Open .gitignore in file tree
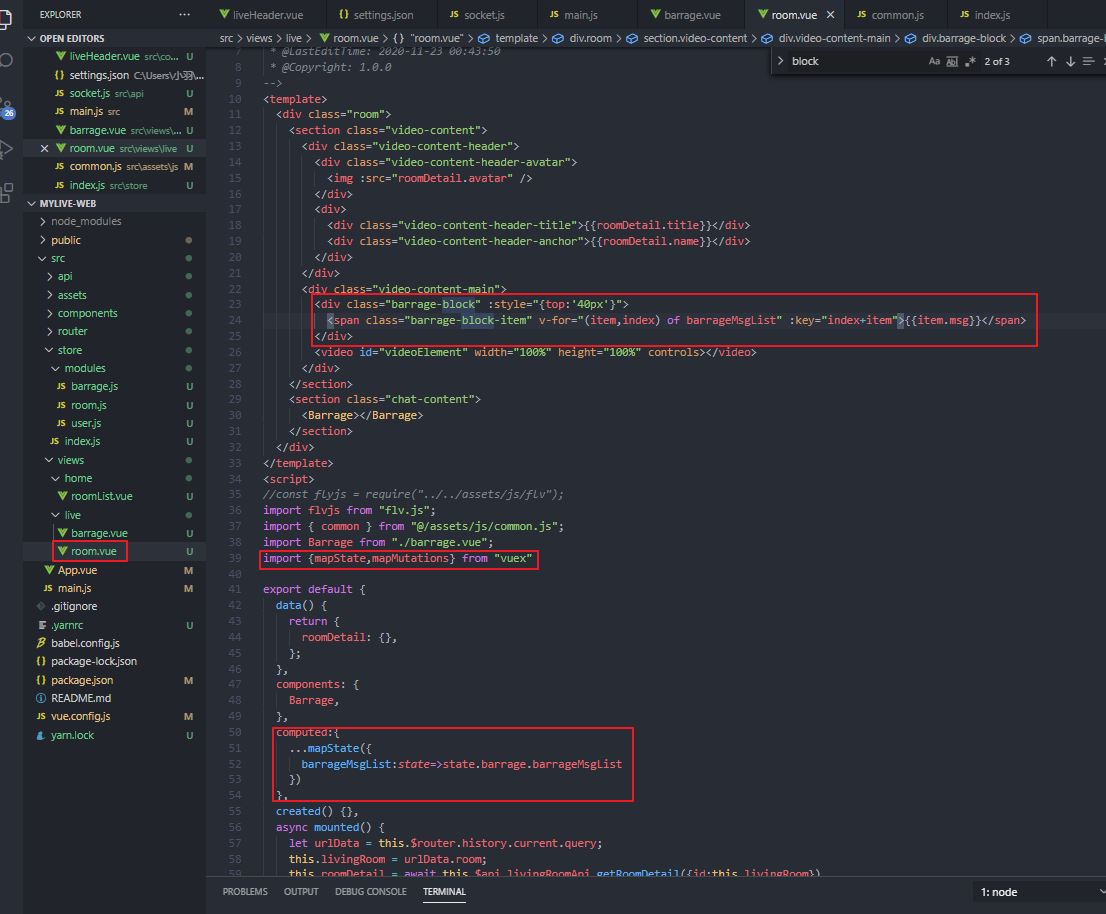 click(x=74, y=607)
